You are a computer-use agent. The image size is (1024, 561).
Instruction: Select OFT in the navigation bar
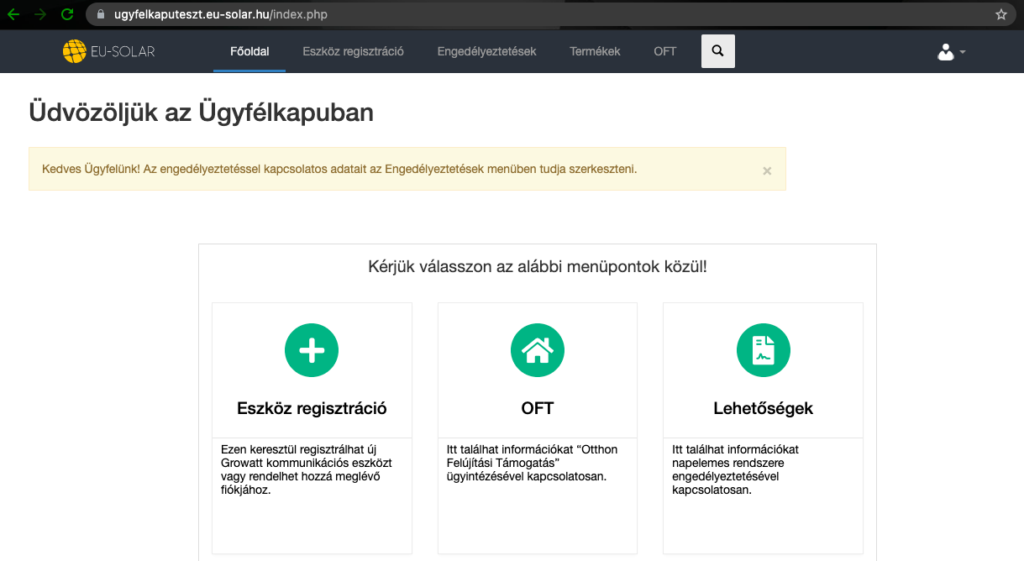665,52
